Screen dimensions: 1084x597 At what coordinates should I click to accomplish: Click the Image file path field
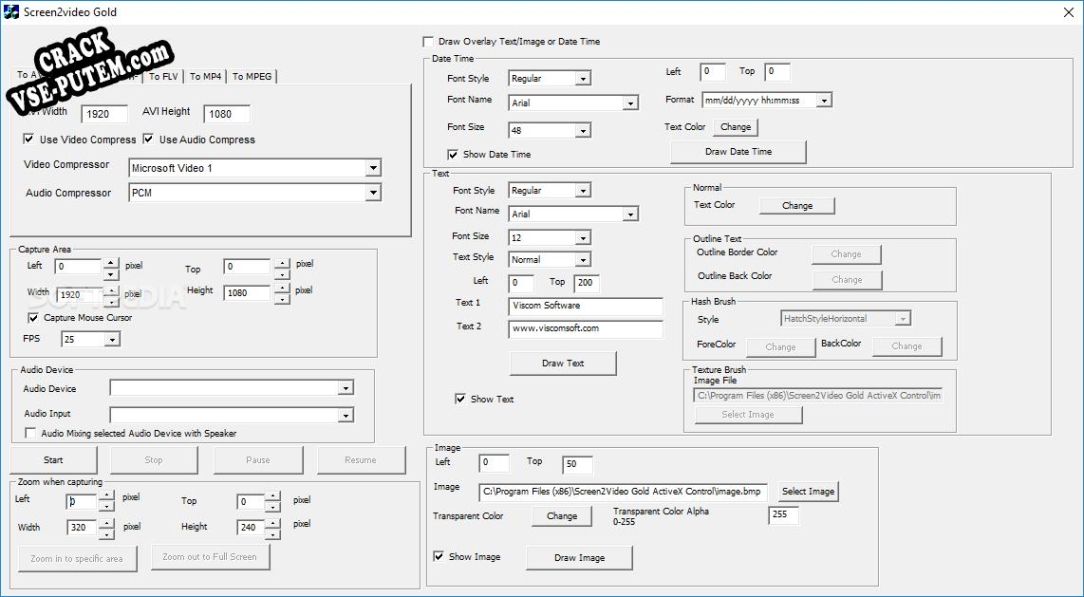pos(622,492)
